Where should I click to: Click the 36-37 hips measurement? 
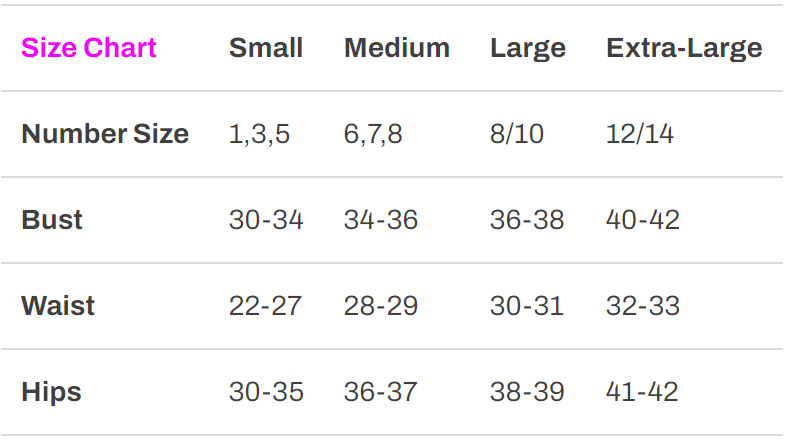tap(380, 392)
